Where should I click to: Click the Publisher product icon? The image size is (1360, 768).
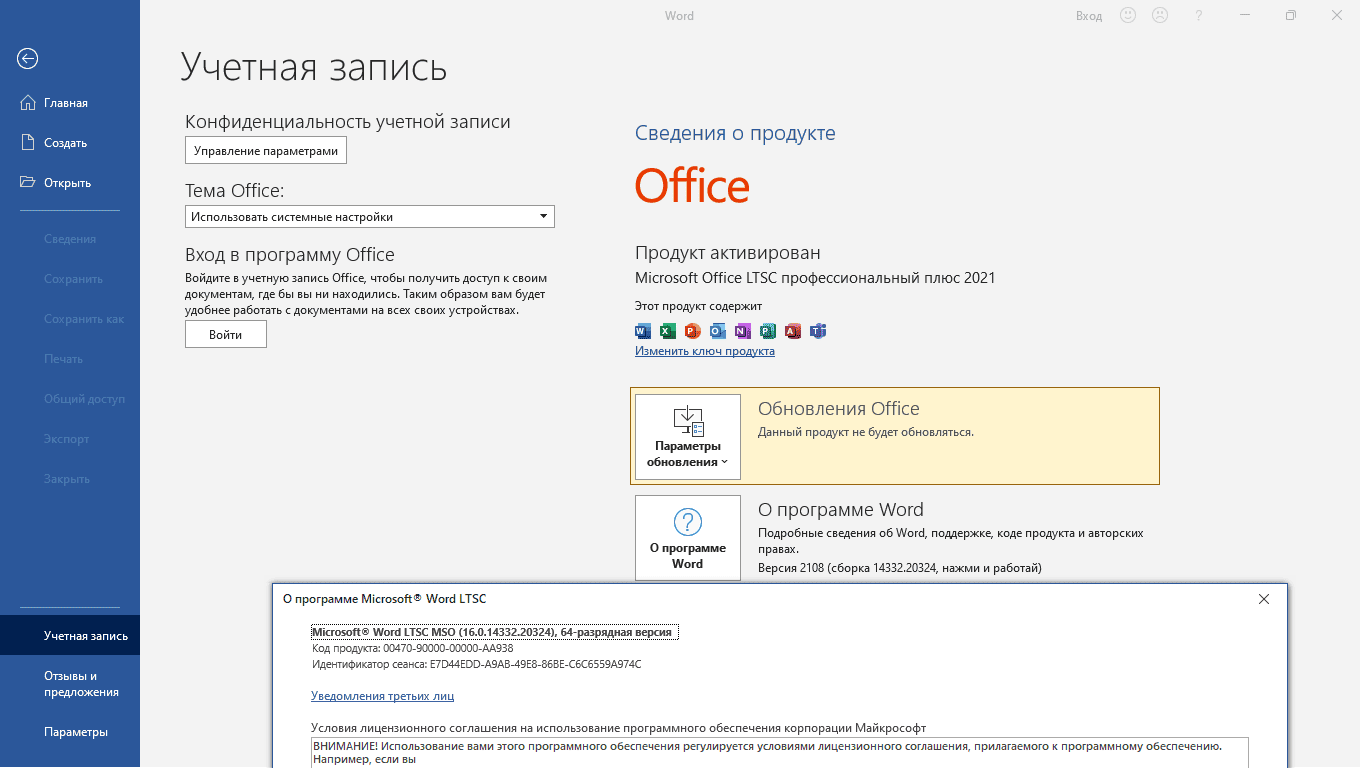click(768, 331)
